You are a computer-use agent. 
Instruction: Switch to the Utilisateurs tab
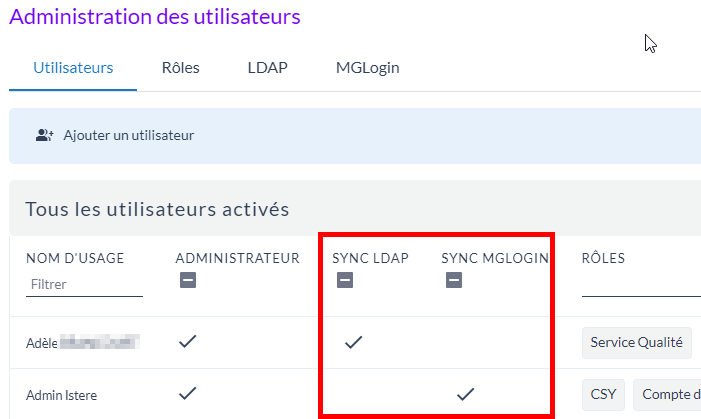click(73, 68)
